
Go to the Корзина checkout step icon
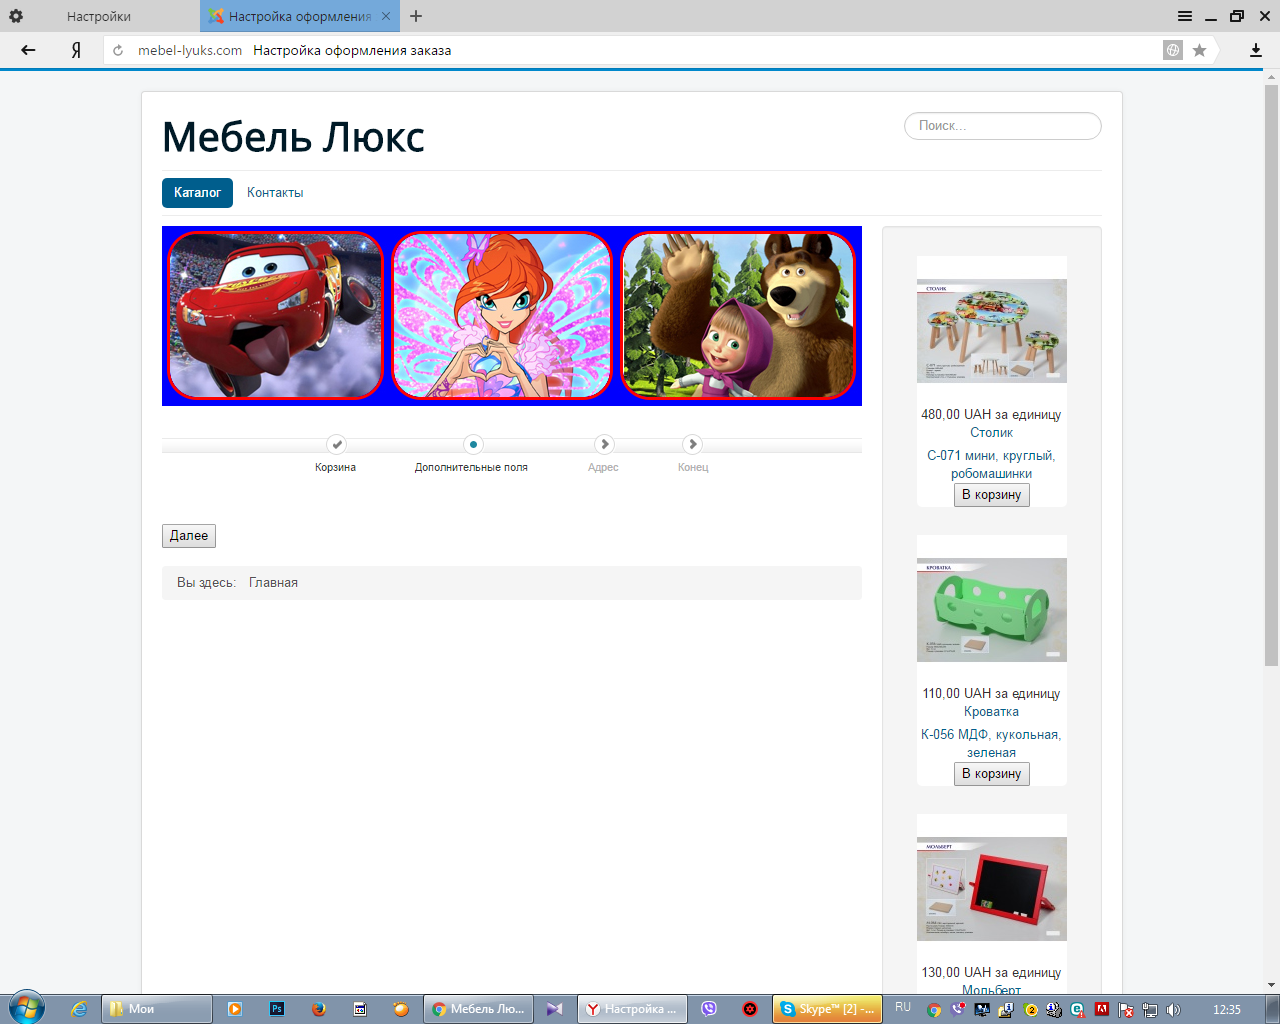[x=337, y=444]
